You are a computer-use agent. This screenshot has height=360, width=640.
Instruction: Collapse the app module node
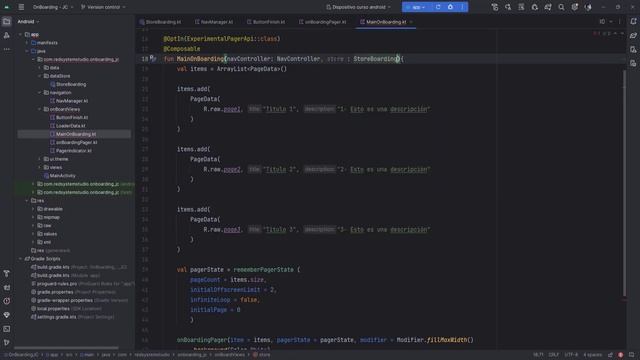[x=20, y=35]
